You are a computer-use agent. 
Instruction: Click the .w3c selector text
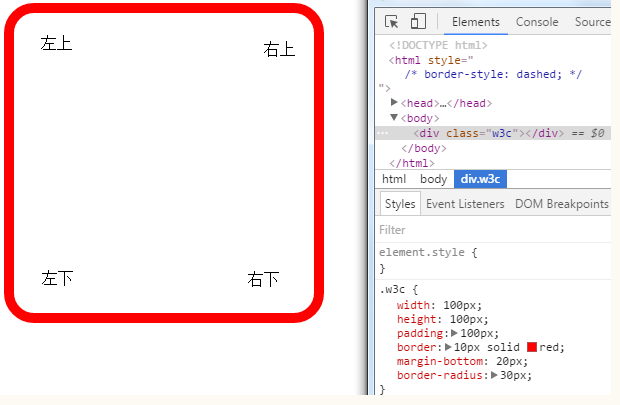tap(392, 289)
